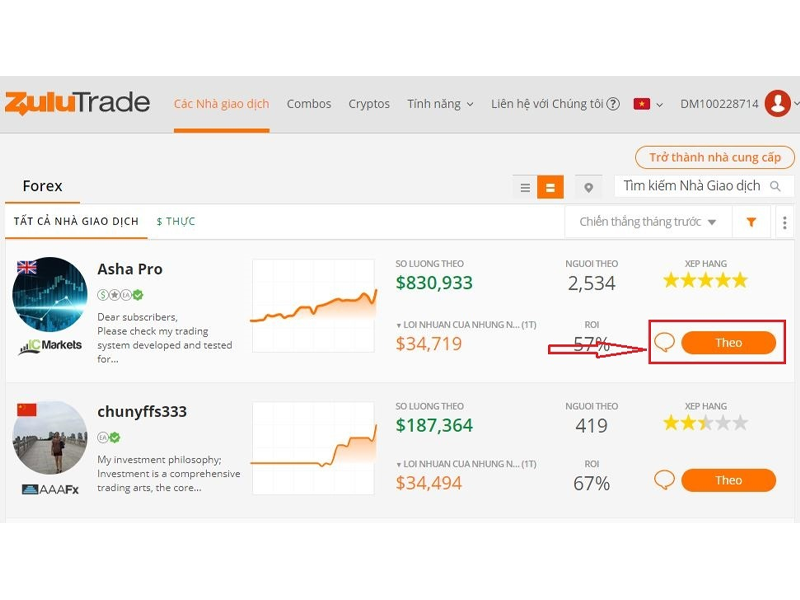Click Trở thành nhà cung cấp button
Viewport: 800px width, 600px height.
point(714,158)
